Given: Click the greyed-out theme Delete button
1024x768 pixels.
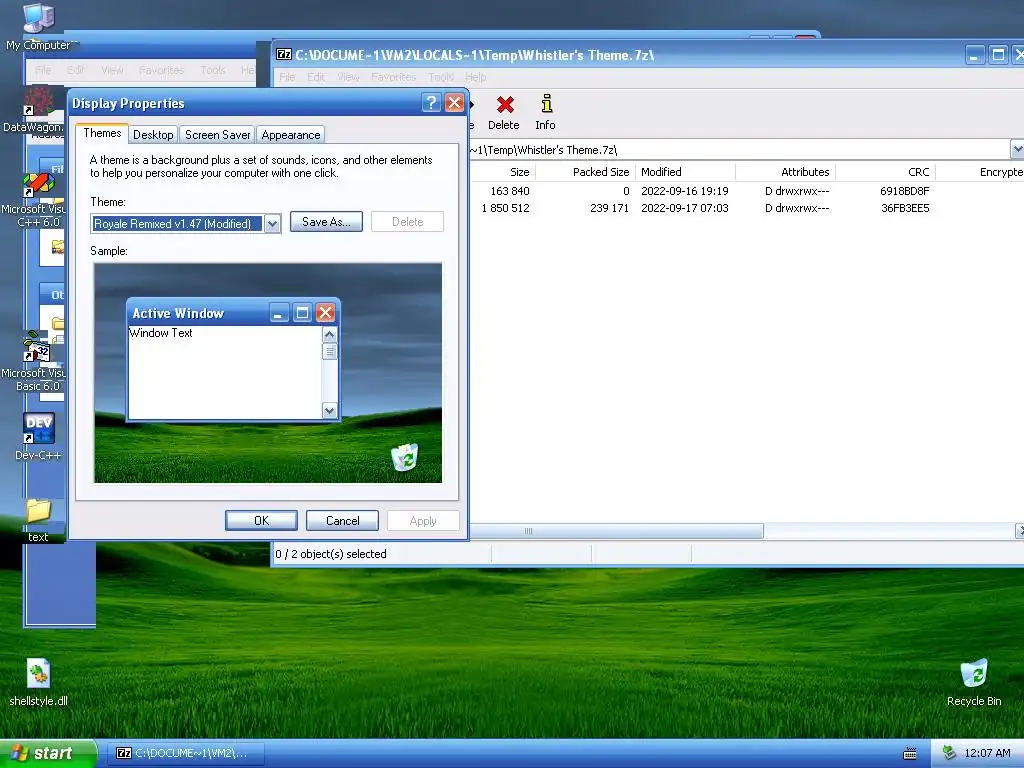Looking at the screenshot, I should [x=408, y=221].
